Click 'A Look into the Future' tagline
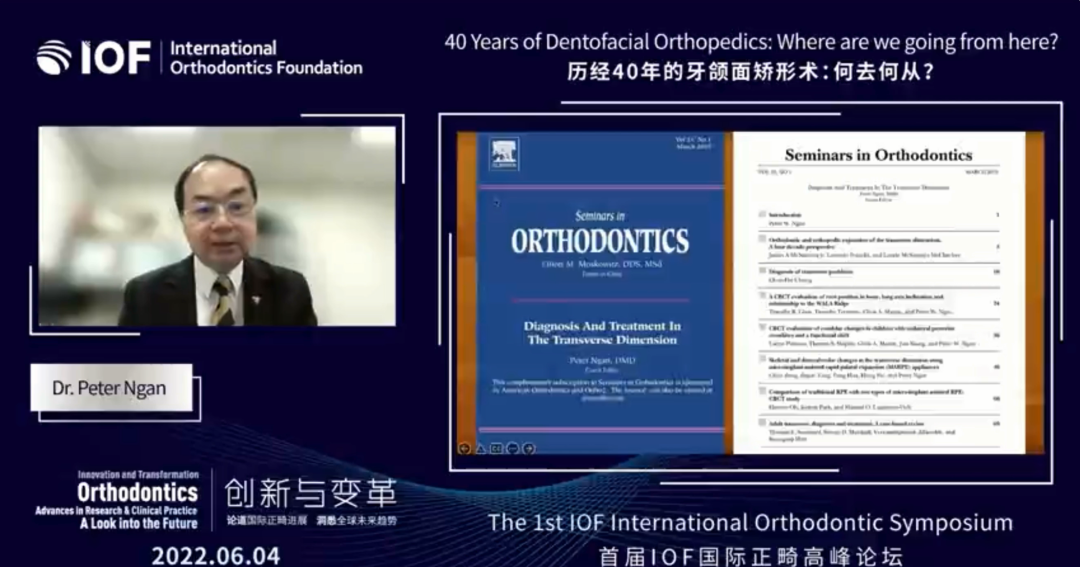 click(x=138, y=524)
